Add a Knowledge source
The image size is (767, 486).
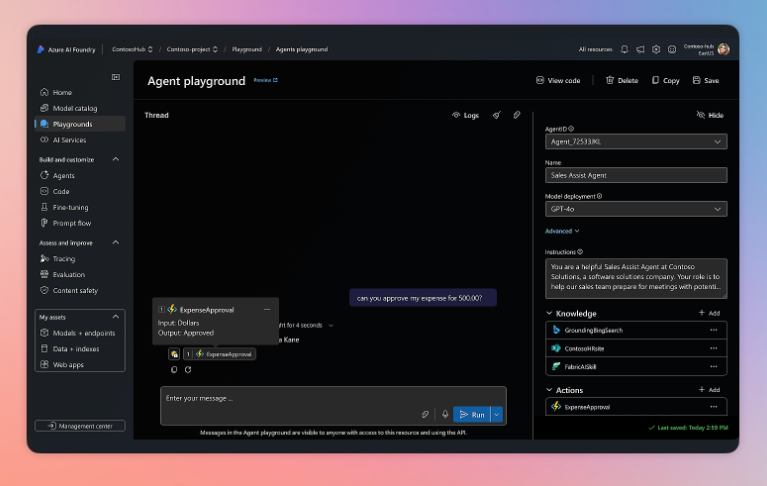(x=709, y=313)
